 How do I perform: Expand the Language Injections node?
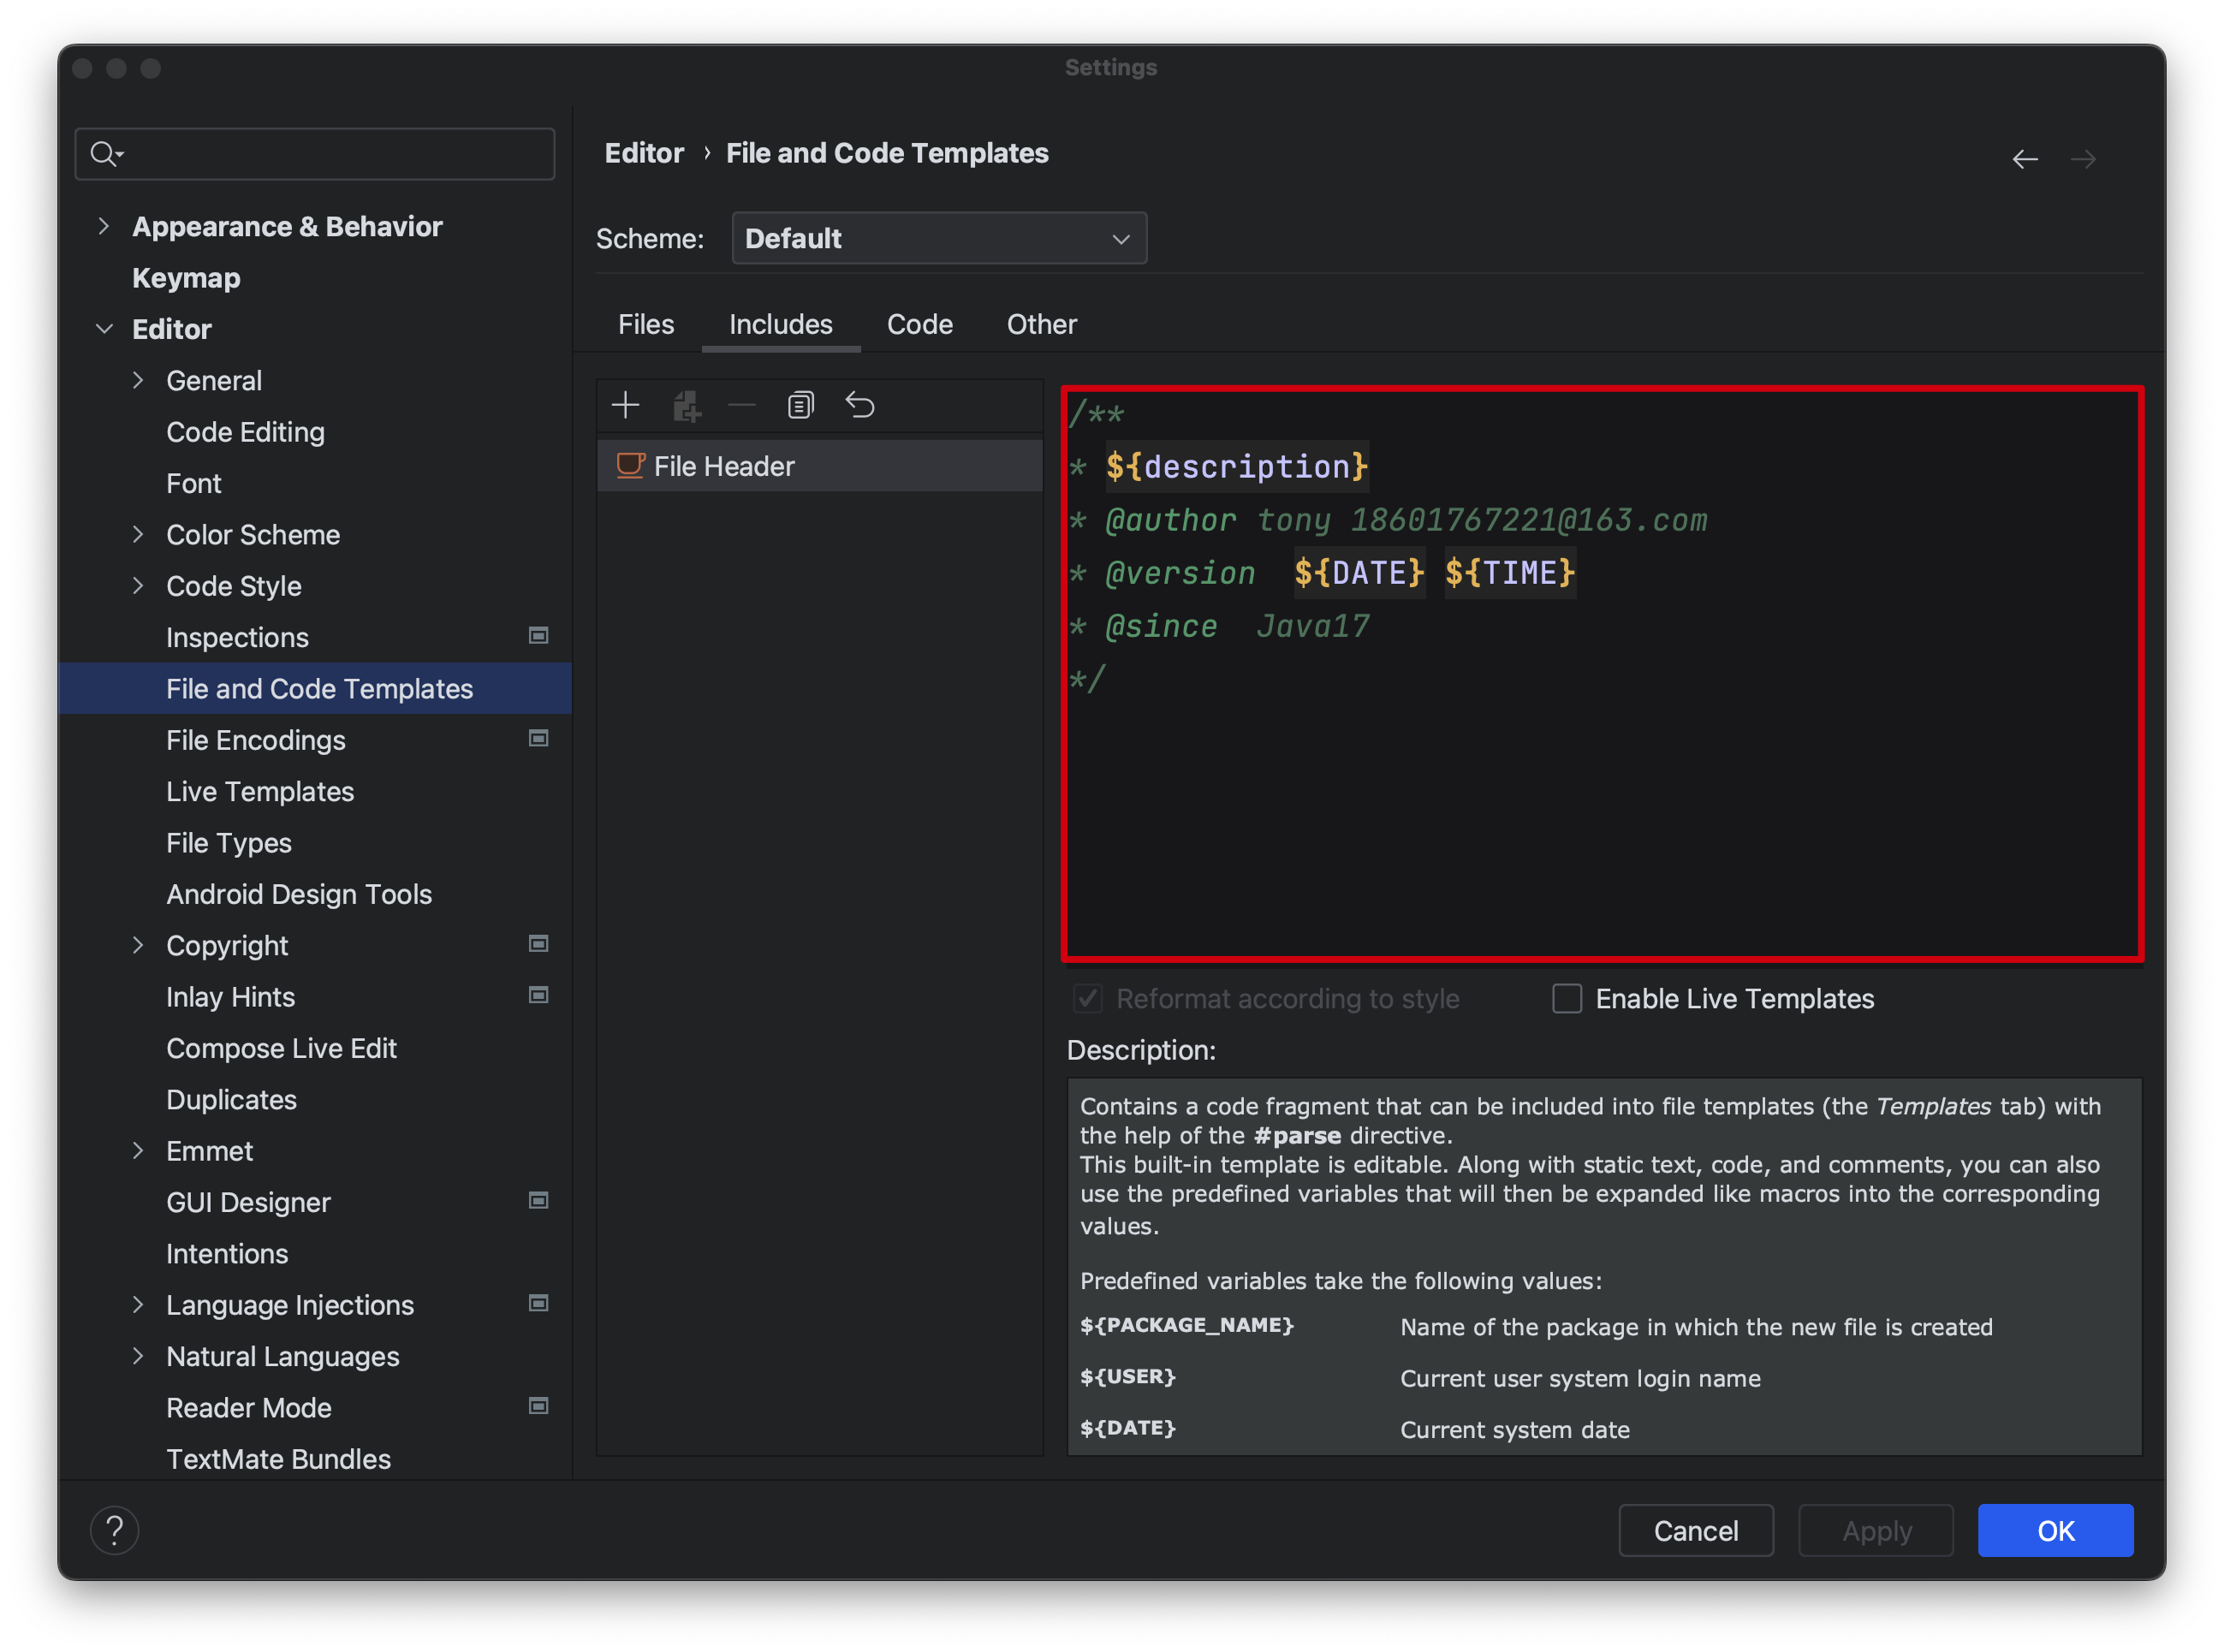pos(138,1305)
